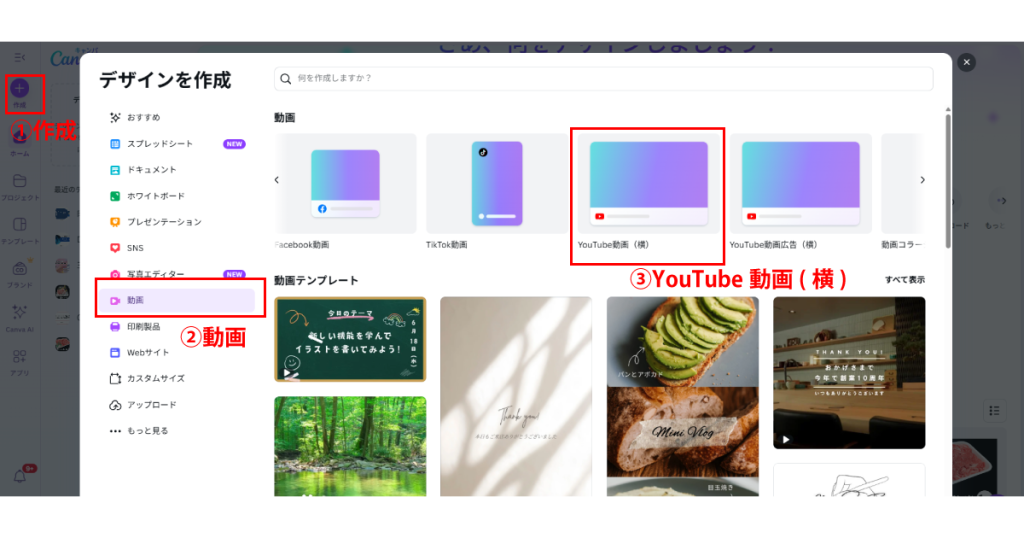Select the アップロード cloud icon
This screenshot has height=538, width=1024.
tap(115, 405)
